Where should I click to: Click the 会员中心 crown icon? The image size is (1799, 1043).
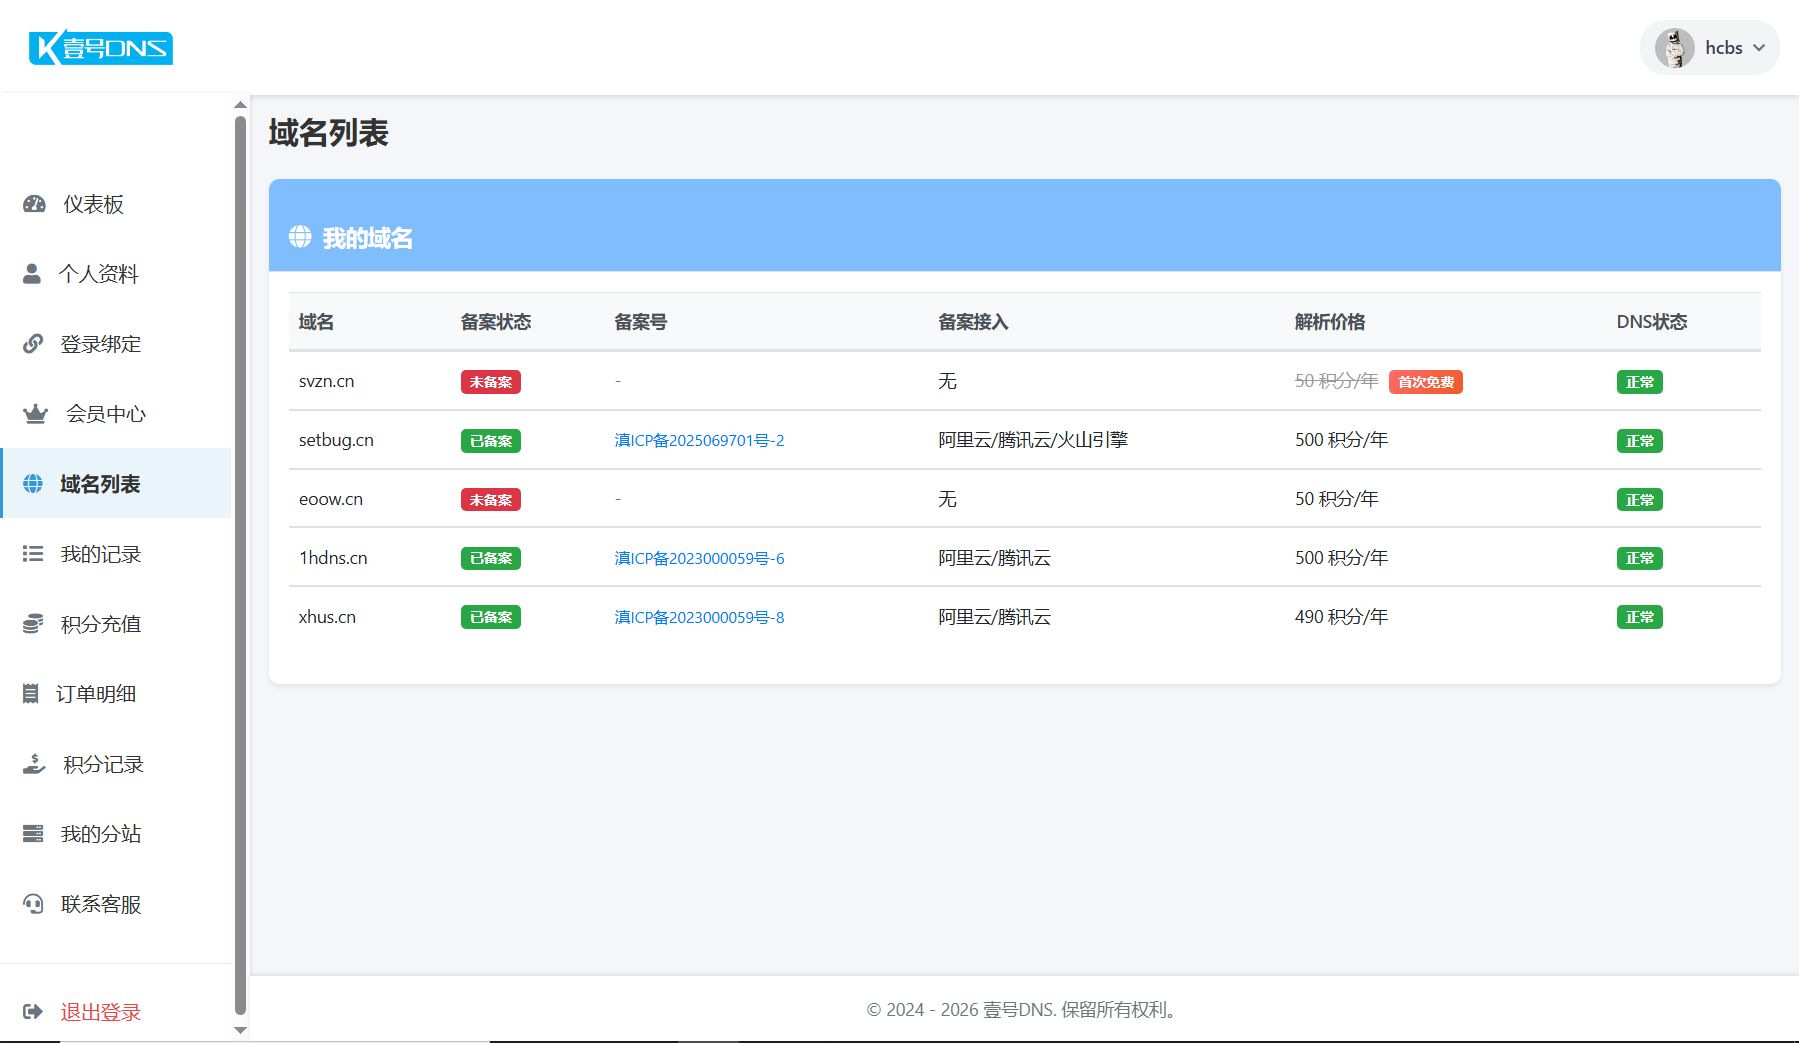[35, 414]
